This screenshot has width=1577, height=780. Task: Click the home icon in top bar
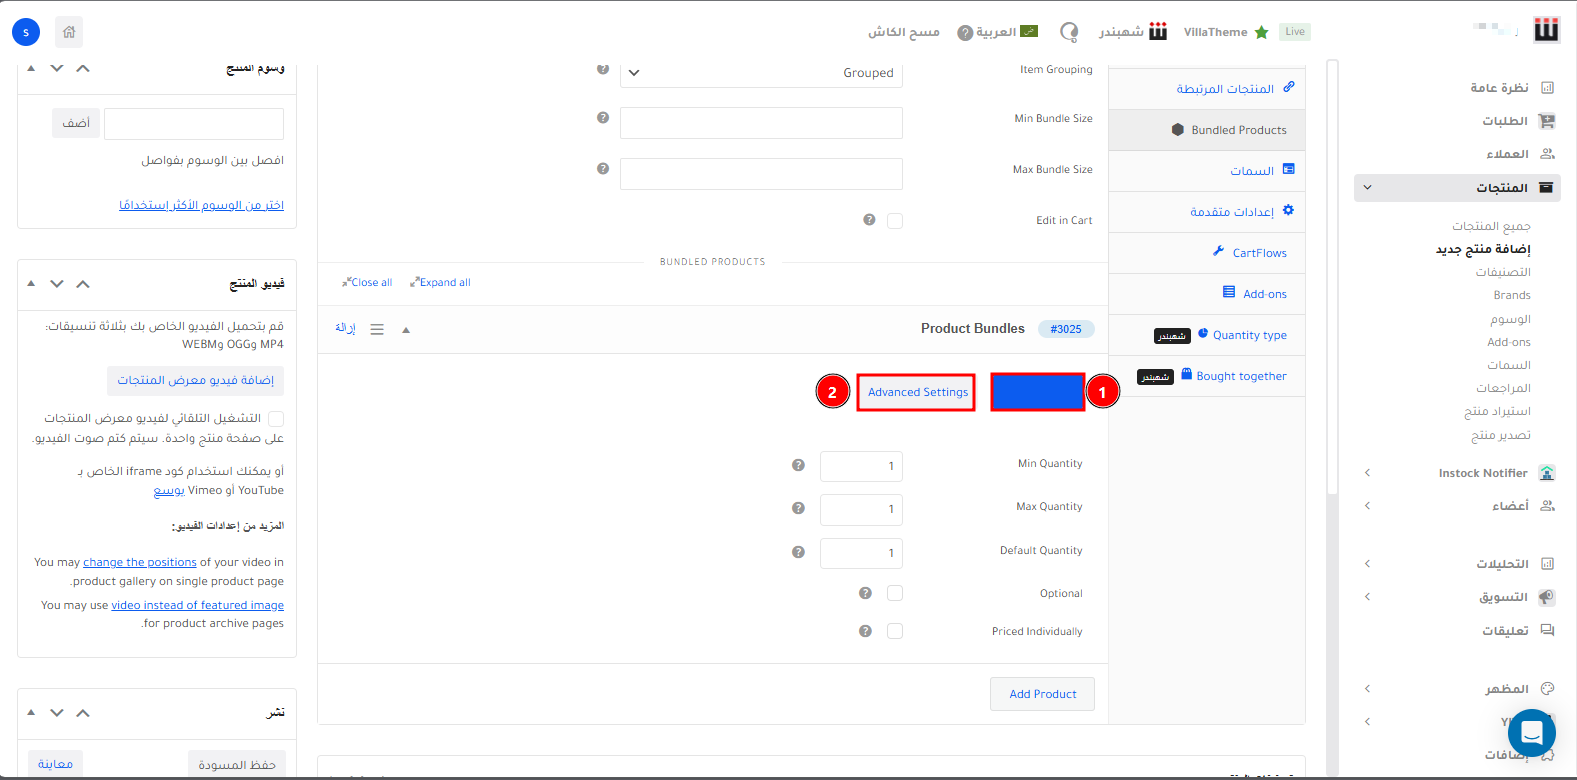coord(69,32)
